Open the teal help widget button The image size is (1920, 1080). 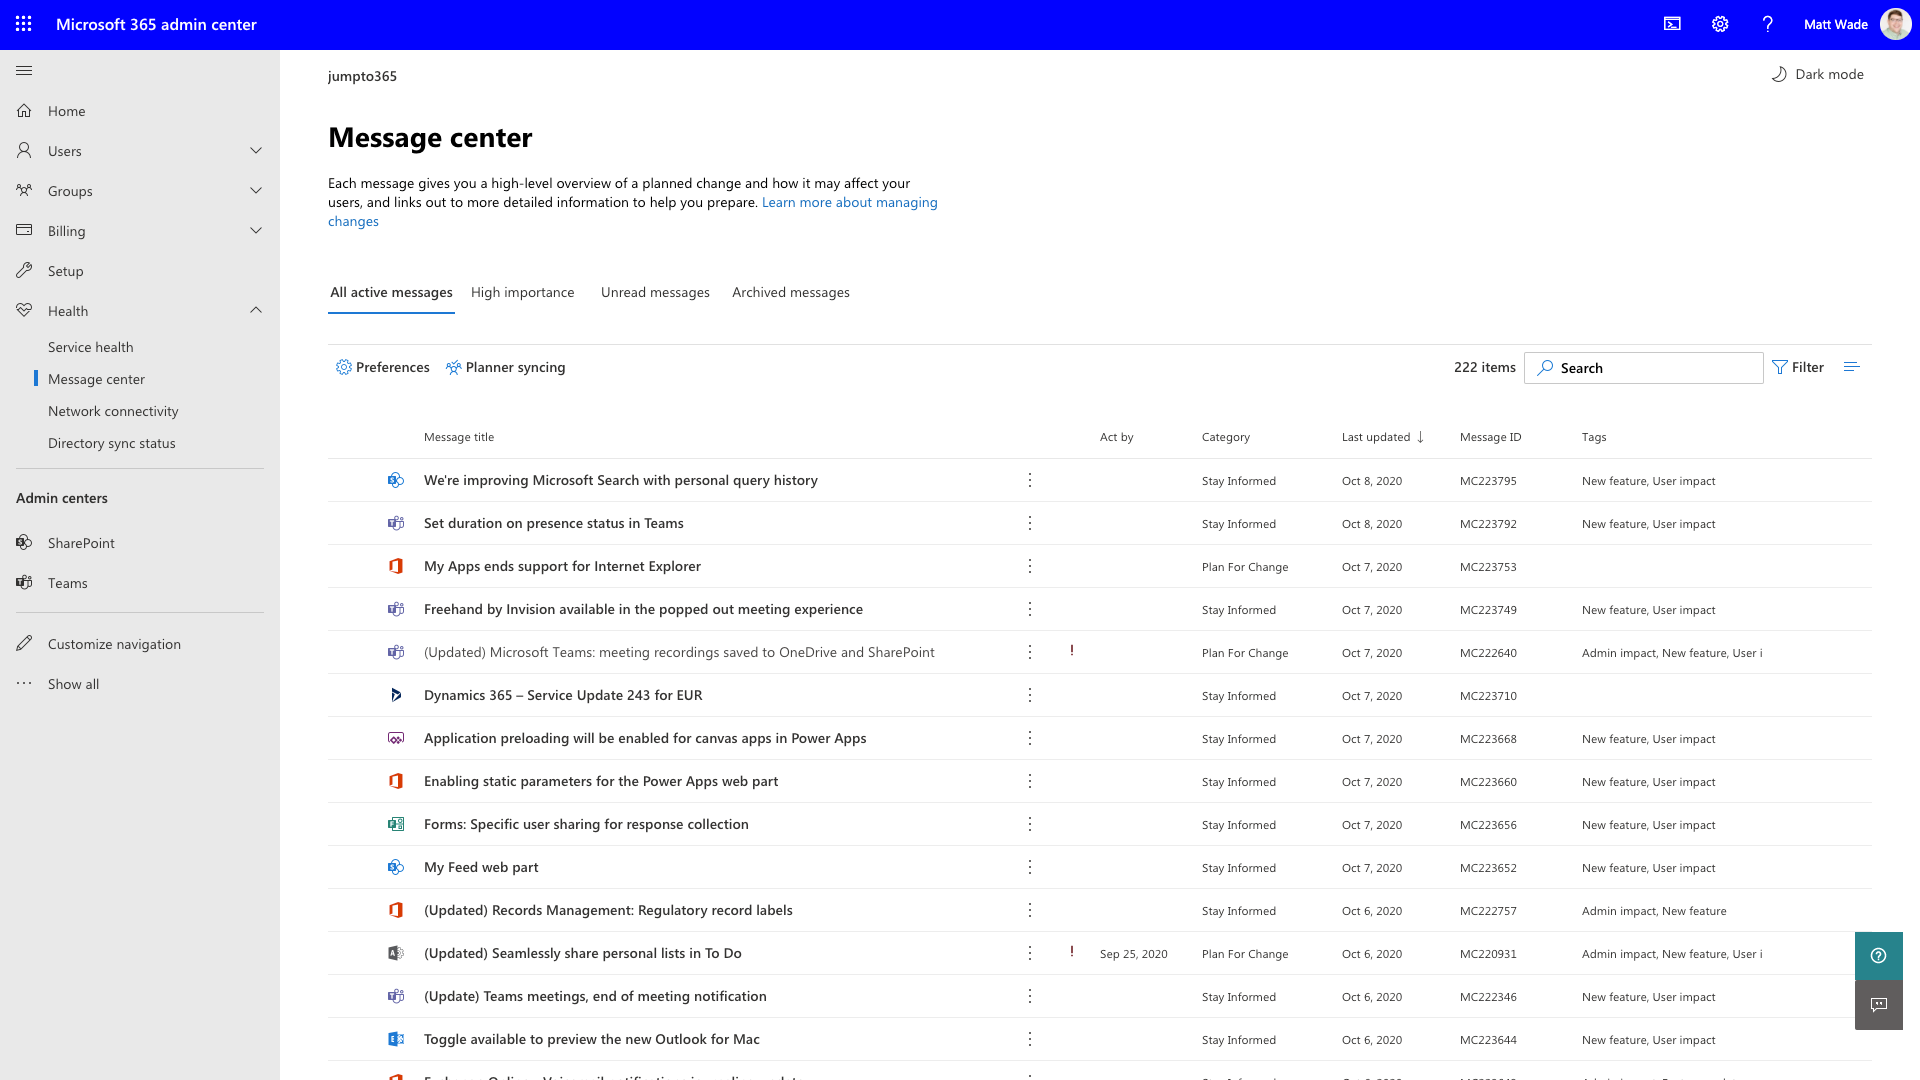point(1878,956)
